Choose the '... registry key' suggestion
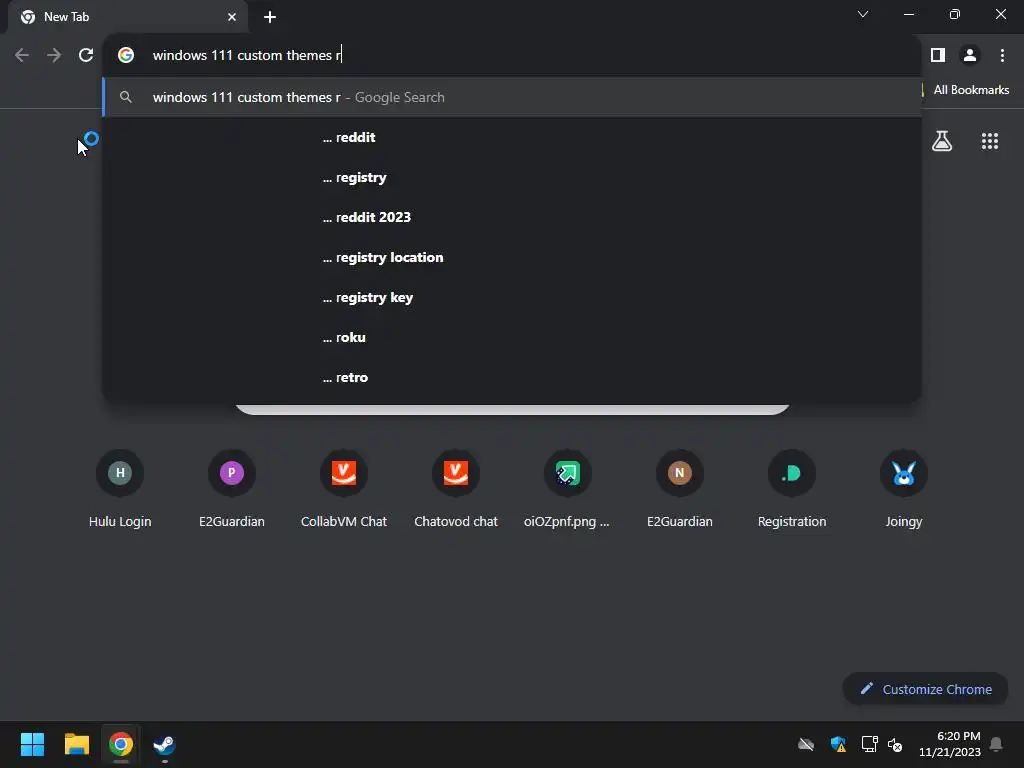Viewport: 1024px width, 768px height. [513, 297]
